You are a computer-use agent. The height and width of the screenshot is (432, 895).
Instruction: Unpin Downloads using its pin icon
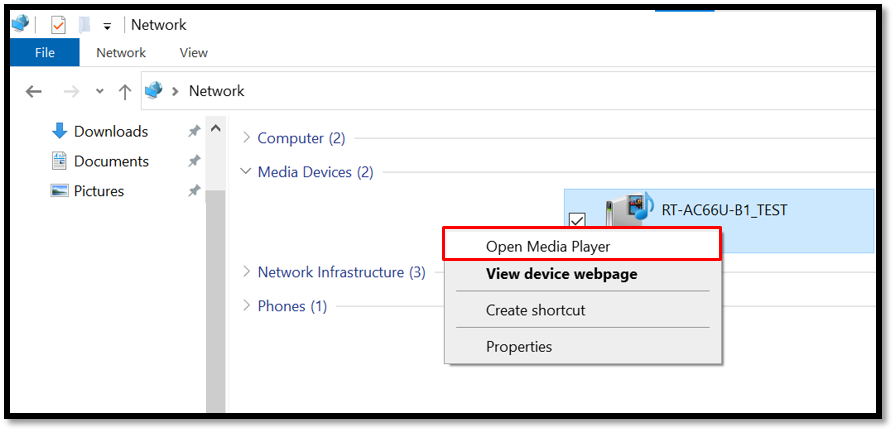point(194,131)
